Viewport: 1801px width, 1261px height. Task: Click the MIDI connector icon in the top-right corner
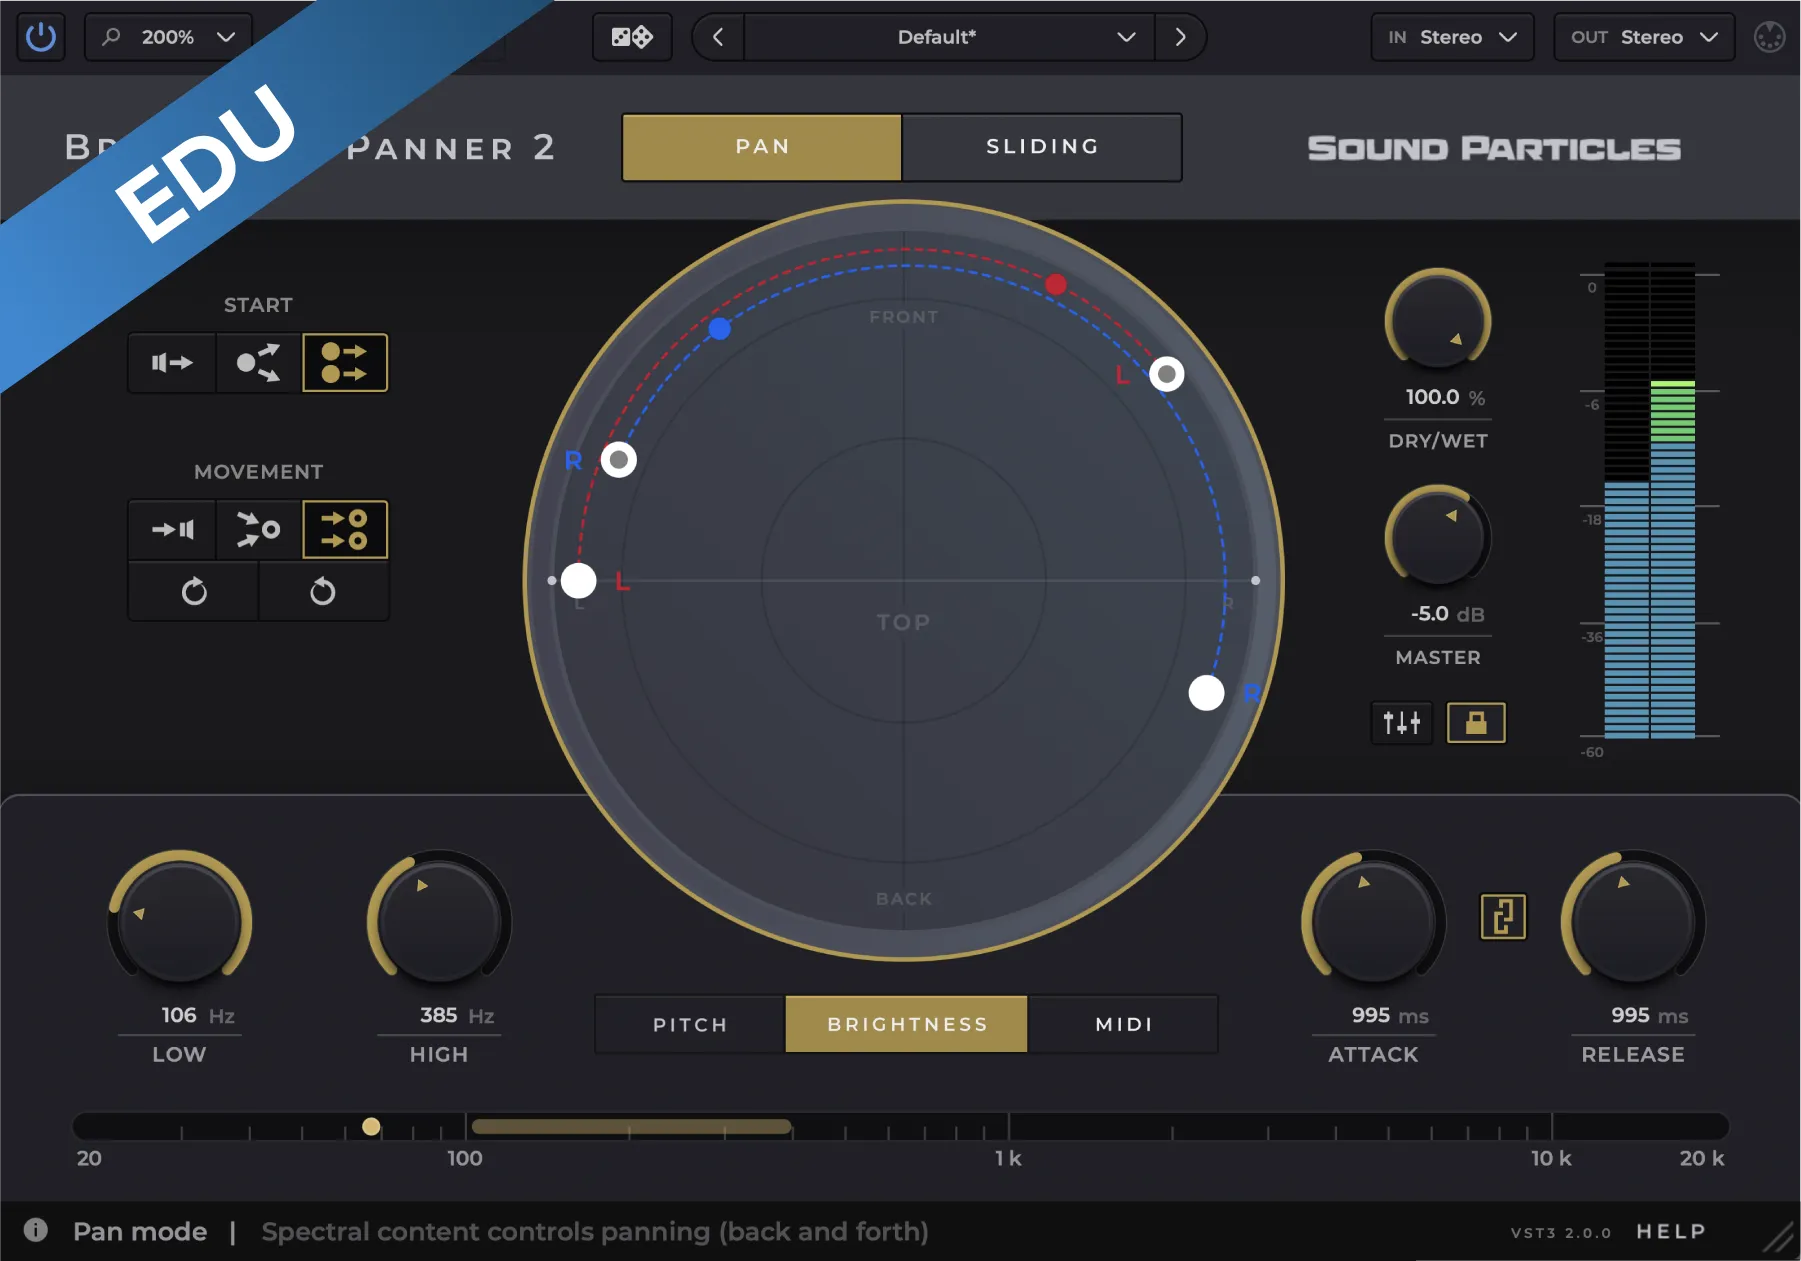click(1769, 37)
